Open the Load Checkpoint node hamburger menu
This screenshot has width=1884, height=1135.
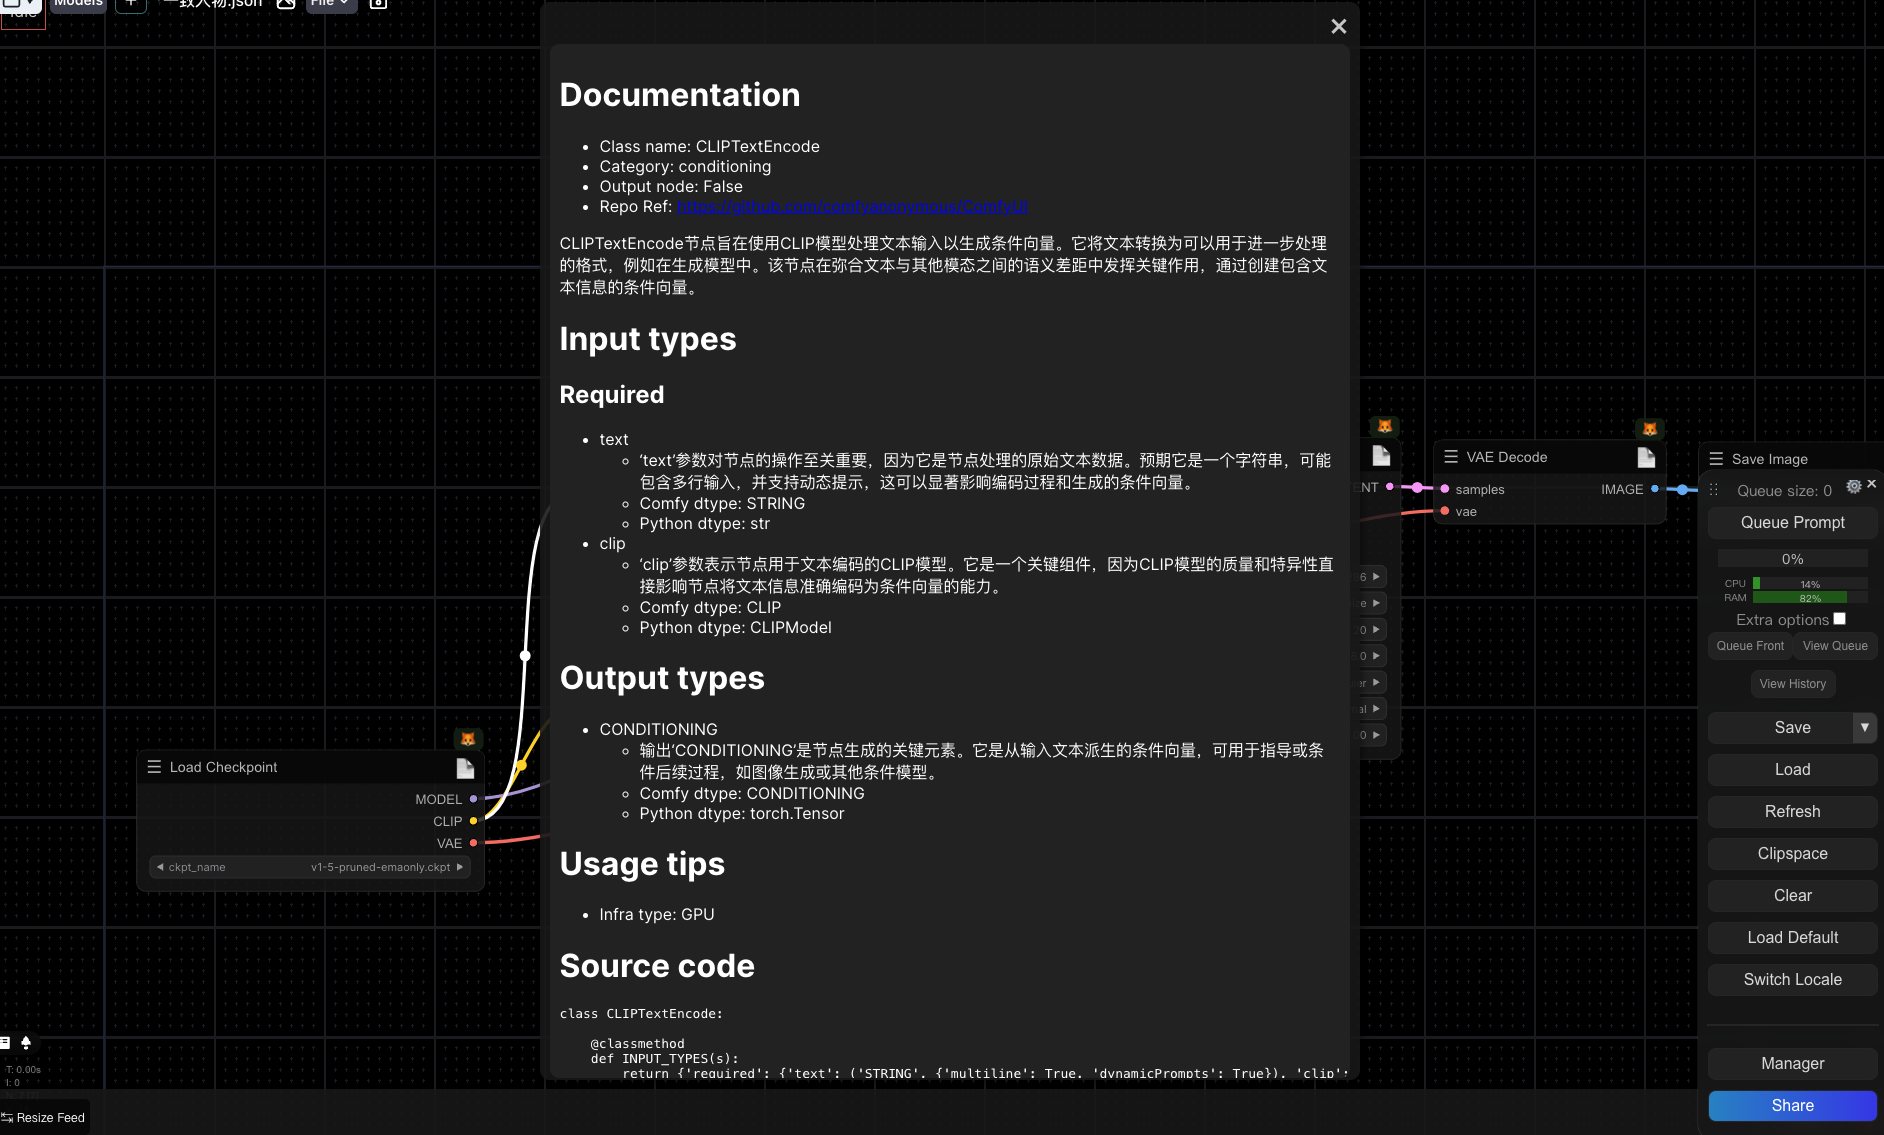154,767
